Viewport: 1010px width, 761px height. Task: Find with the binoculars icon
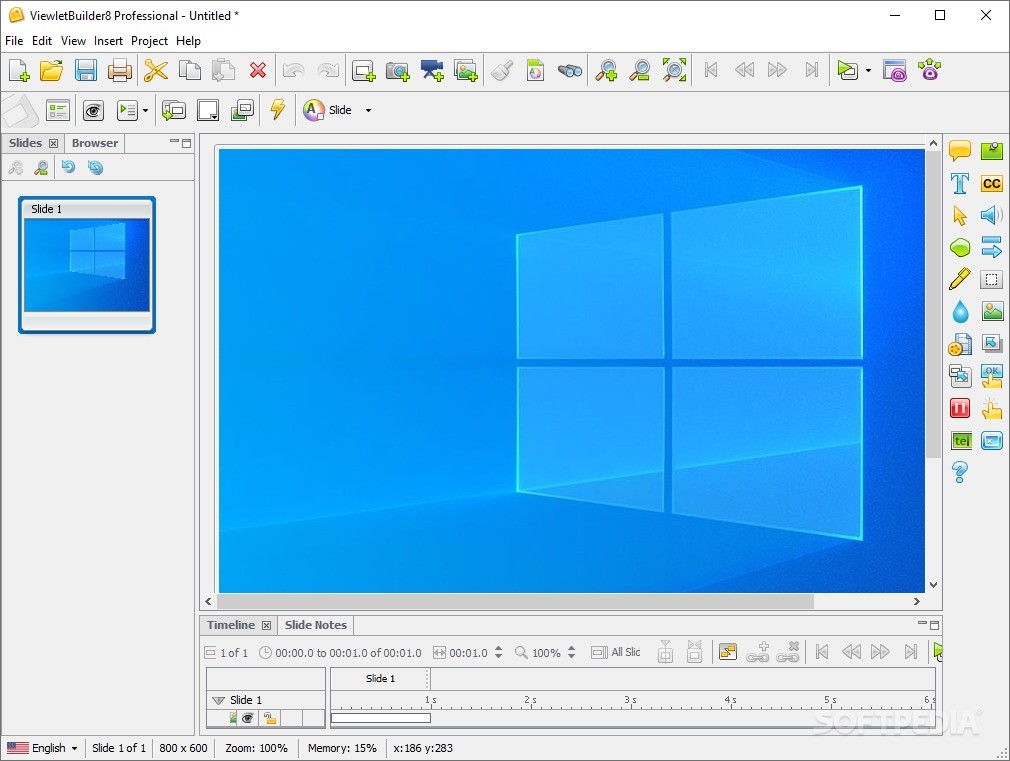coord(569,70)
